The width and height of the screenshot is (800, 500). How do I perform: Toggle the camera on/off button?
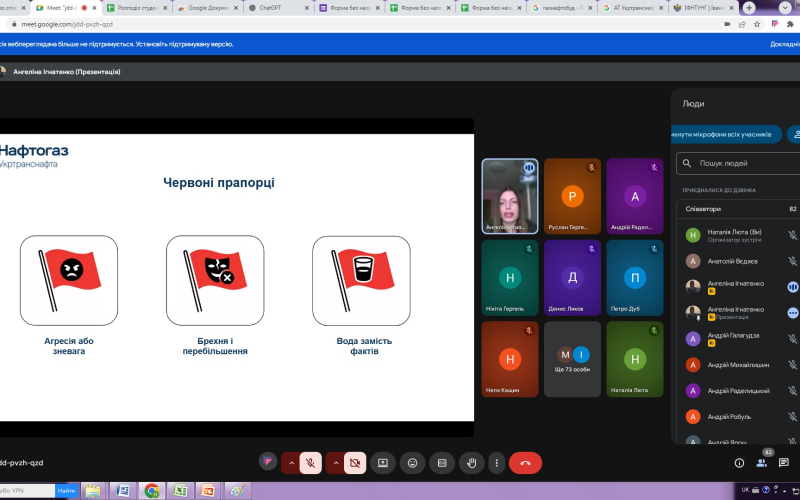coord(355,463)
